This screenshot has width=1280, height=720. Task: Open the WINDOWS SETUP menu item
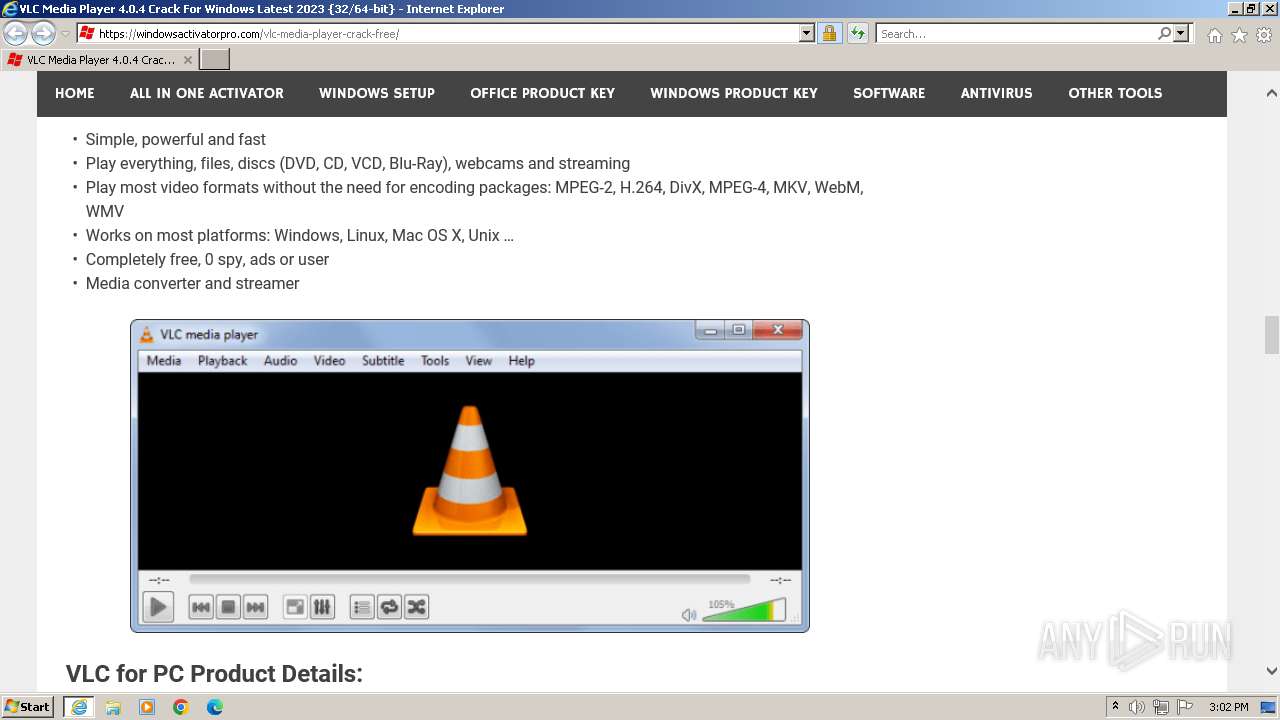click(377, 93)
